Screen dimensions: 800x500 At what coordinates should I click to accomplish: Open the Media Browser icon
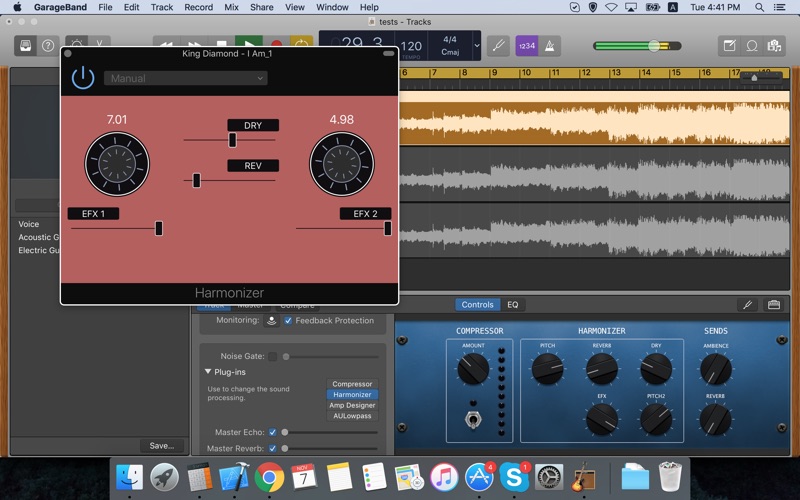pos(774,46)
